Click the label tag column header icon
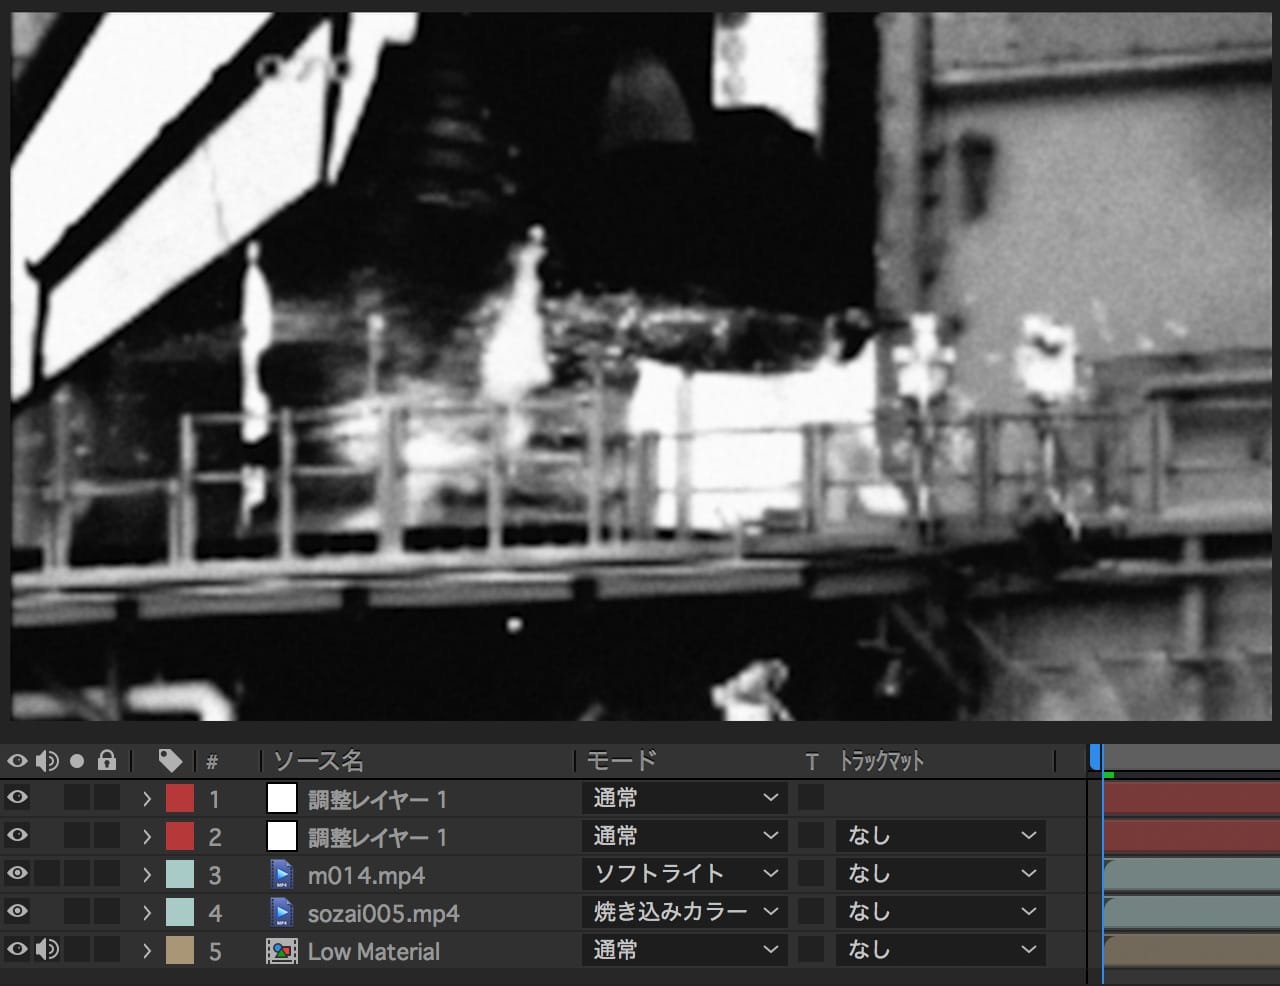This screenshot has height=986, width=1280. pos(170,762)
